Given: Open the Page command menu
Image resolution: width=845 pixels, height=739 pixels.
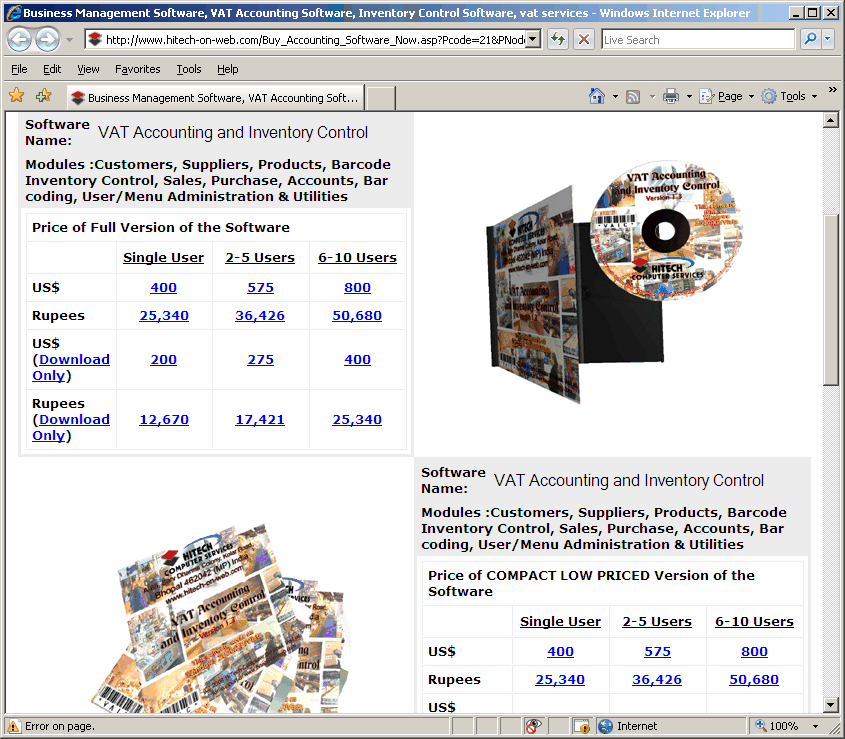Looking at the screenshot, I should coord(726,96).
